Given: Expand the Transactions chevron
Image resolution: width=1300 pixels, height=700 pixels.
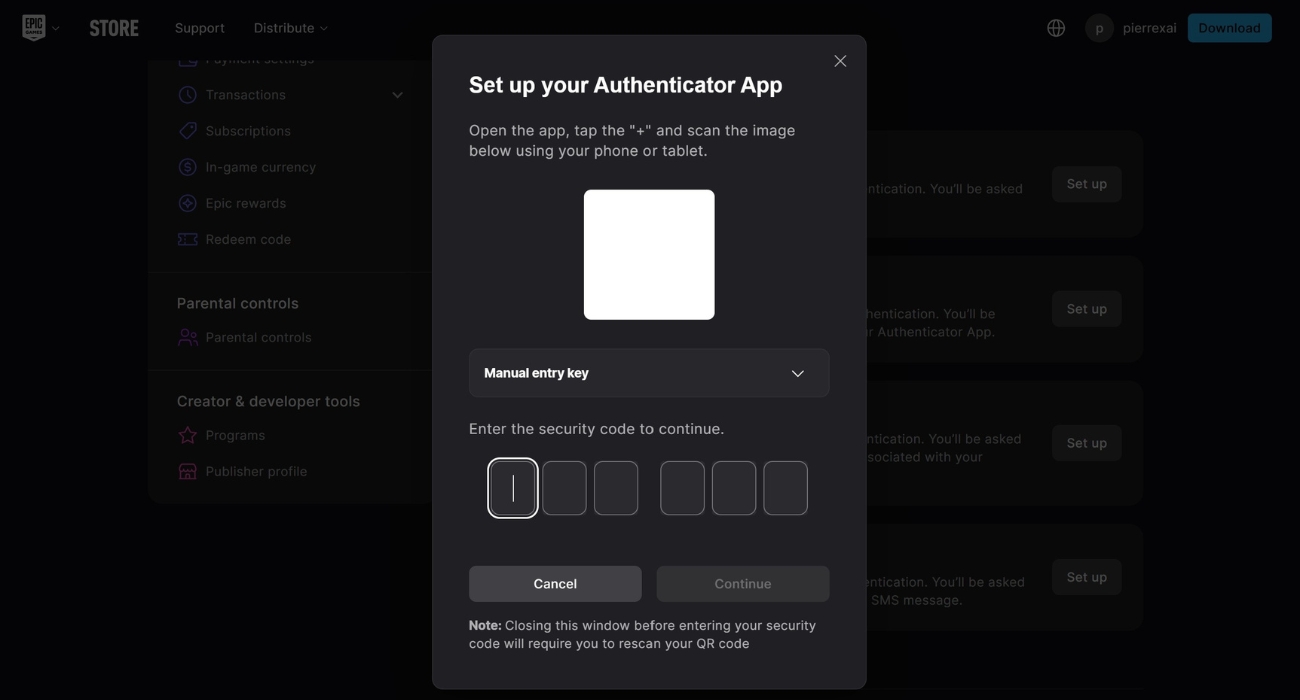Looking at the screenshot, I should click(397, 95).
